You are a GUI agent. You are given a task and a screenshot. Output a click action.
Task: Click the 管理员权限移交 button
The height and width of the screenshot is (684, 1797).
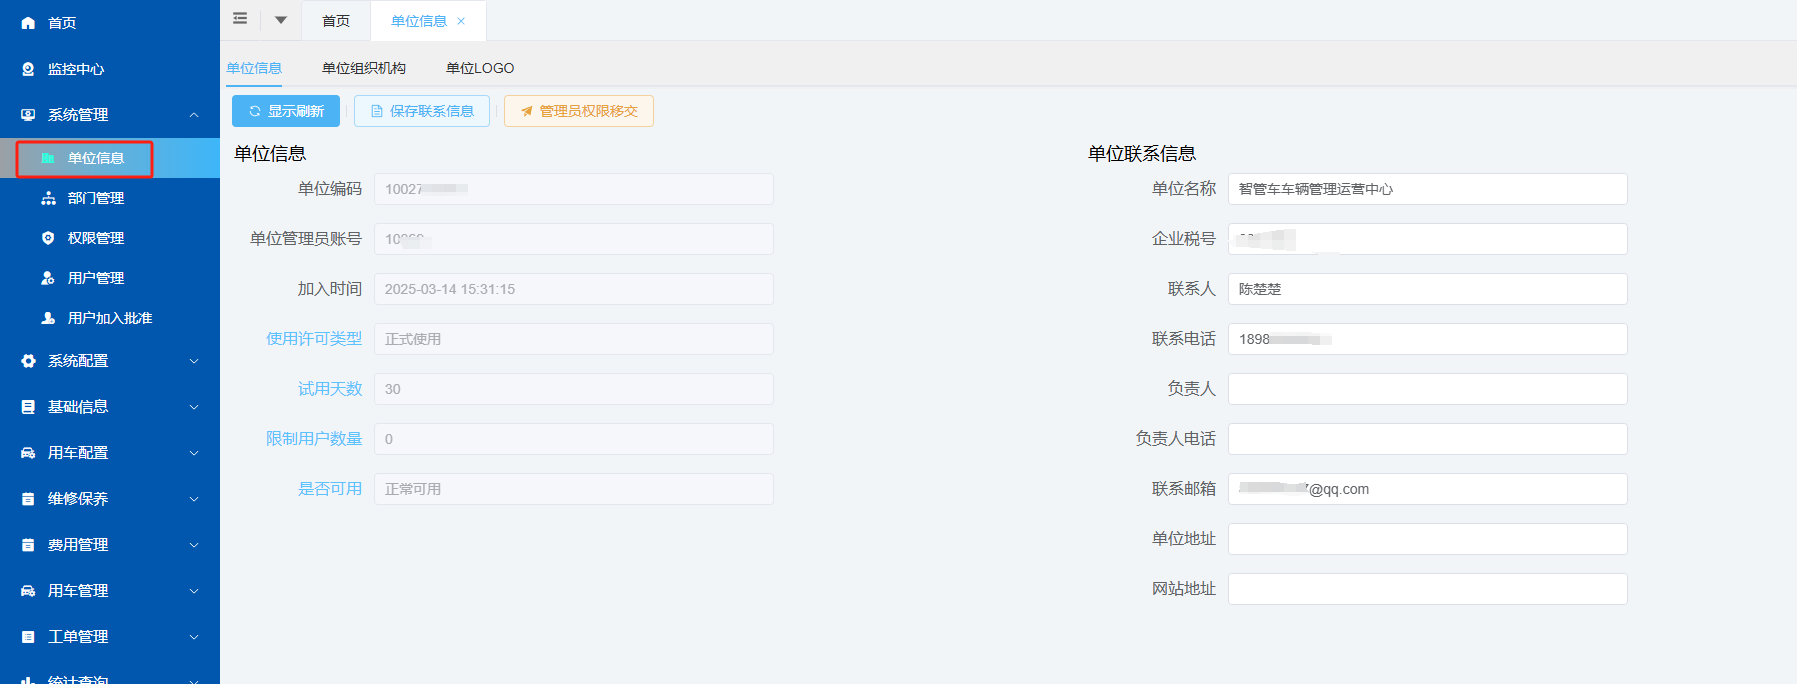(578, 111)
